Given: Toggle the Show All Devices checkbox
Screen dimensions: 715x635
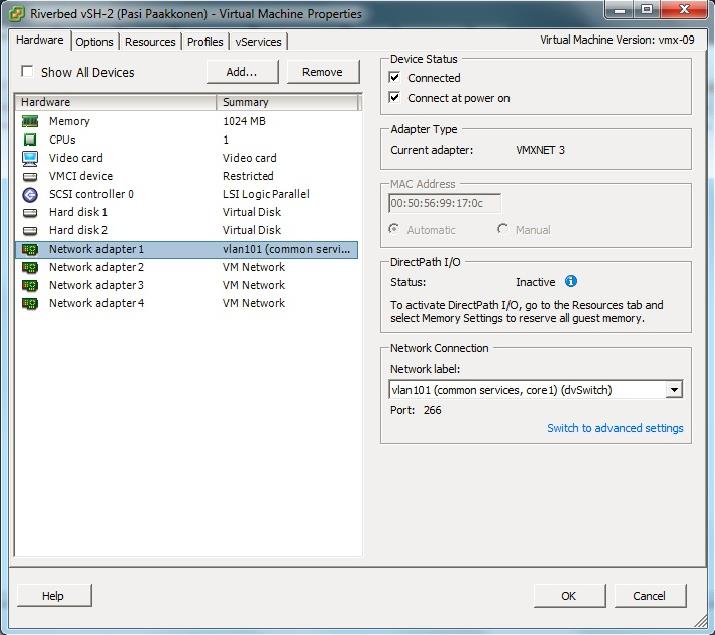Looking at the screenshot, I should tap(27, 72).
